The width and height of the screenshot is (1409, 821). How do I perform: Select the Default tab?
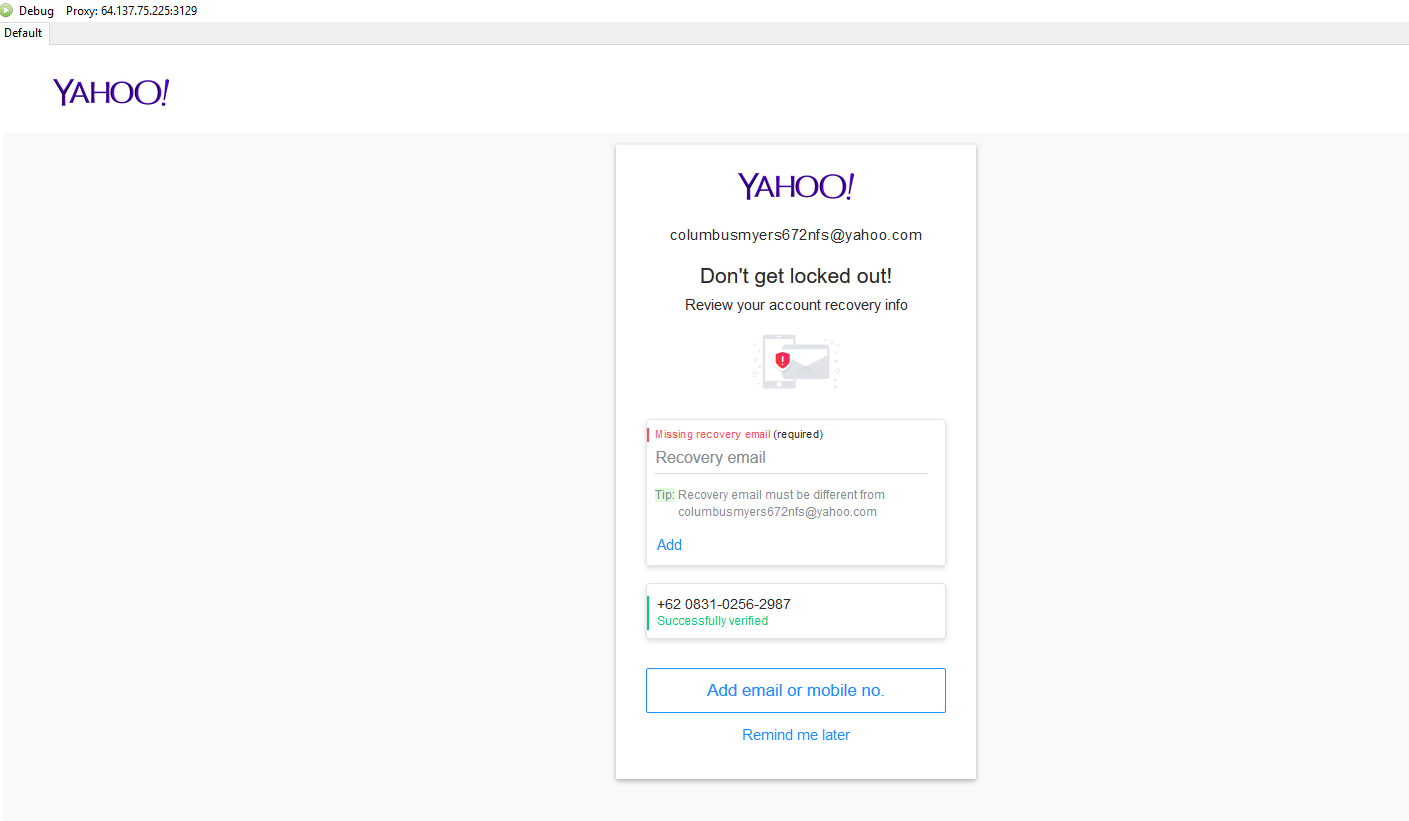(x=23, y=33)
